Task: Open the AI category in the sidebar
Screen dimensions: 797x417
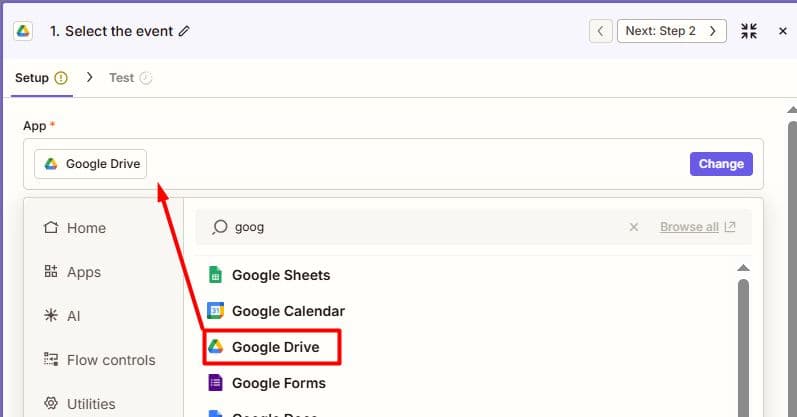Action: (62, 316)
